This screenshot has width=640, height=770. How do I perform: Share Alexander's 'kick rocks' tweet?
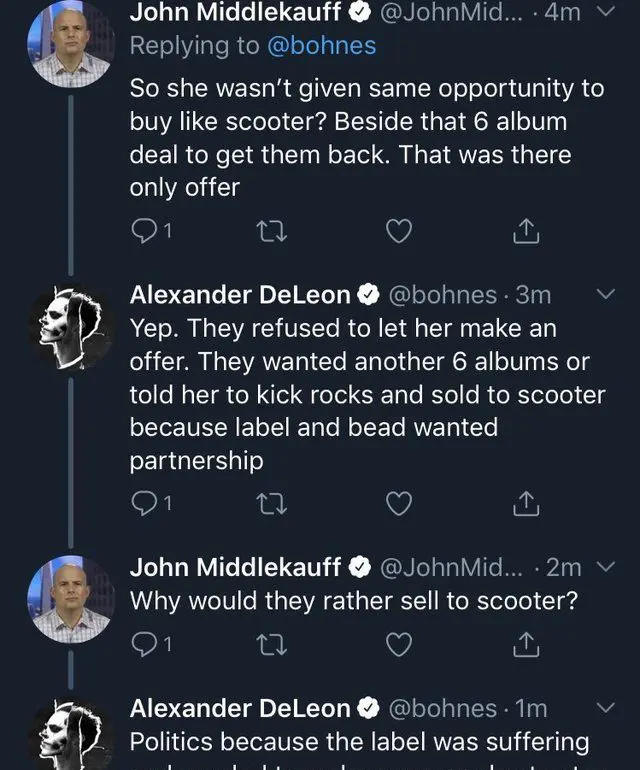click(x=525, y=504)
